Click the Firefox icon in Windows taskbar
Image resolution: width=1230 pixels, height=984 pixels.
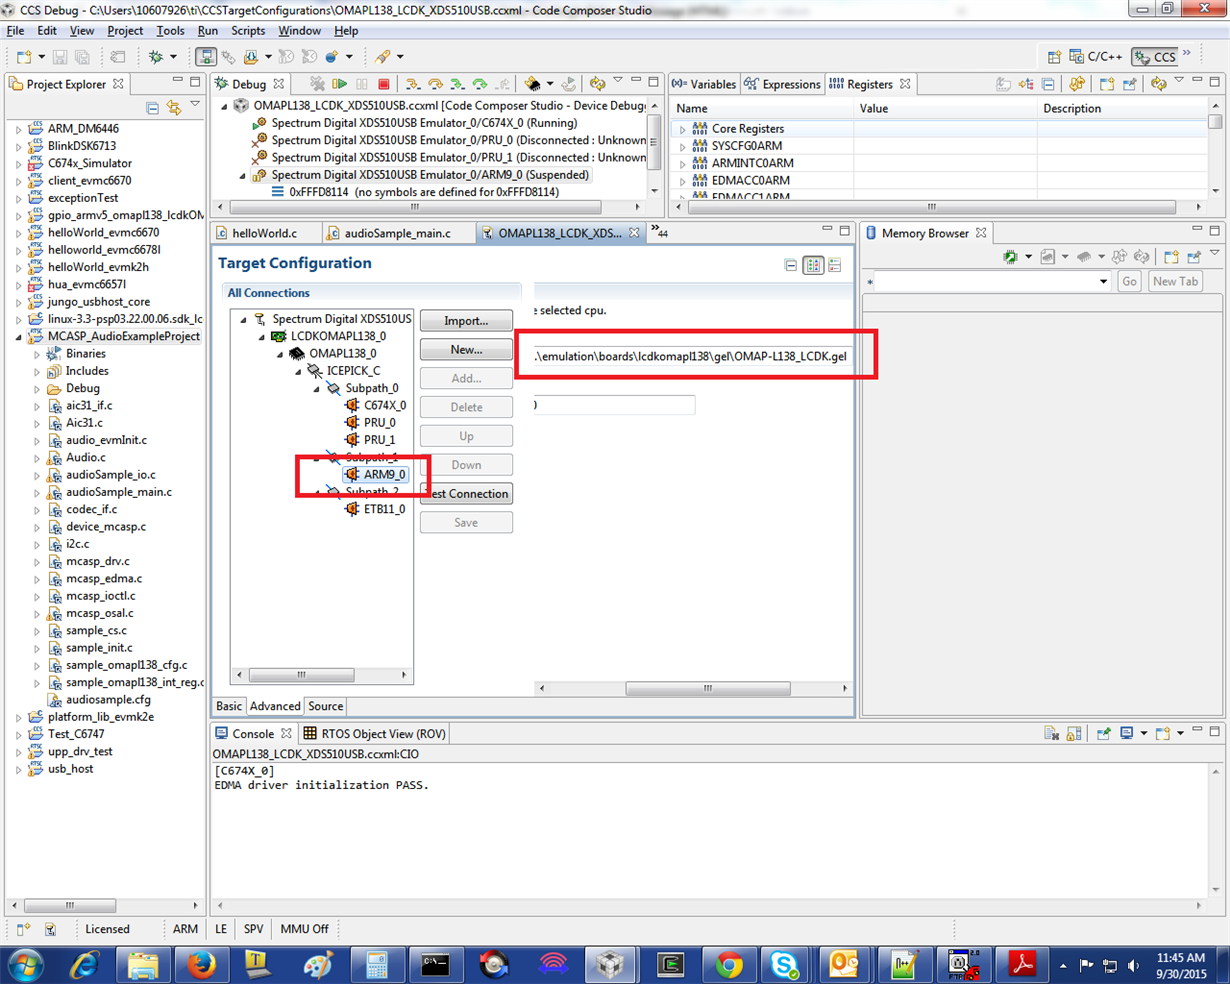(x=202, y=964)
